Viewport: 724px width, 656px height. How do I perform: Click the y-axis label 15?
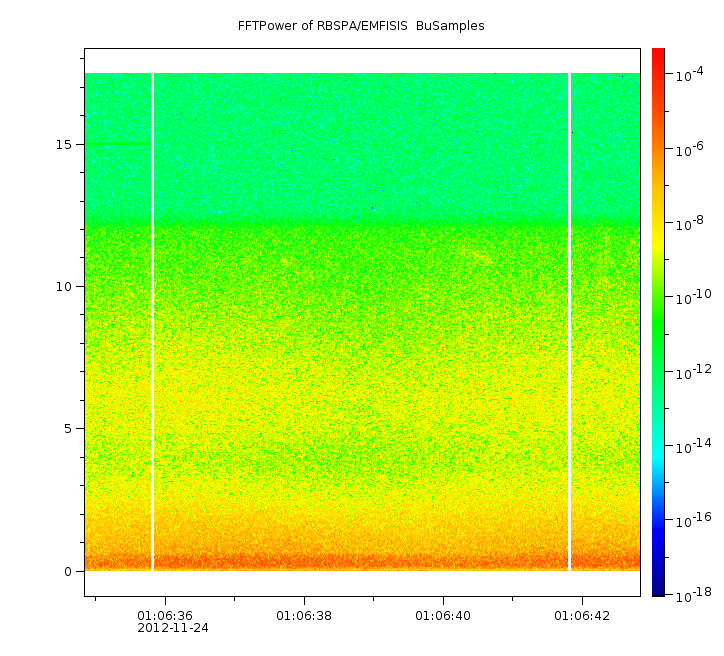(x=64, y=144)
